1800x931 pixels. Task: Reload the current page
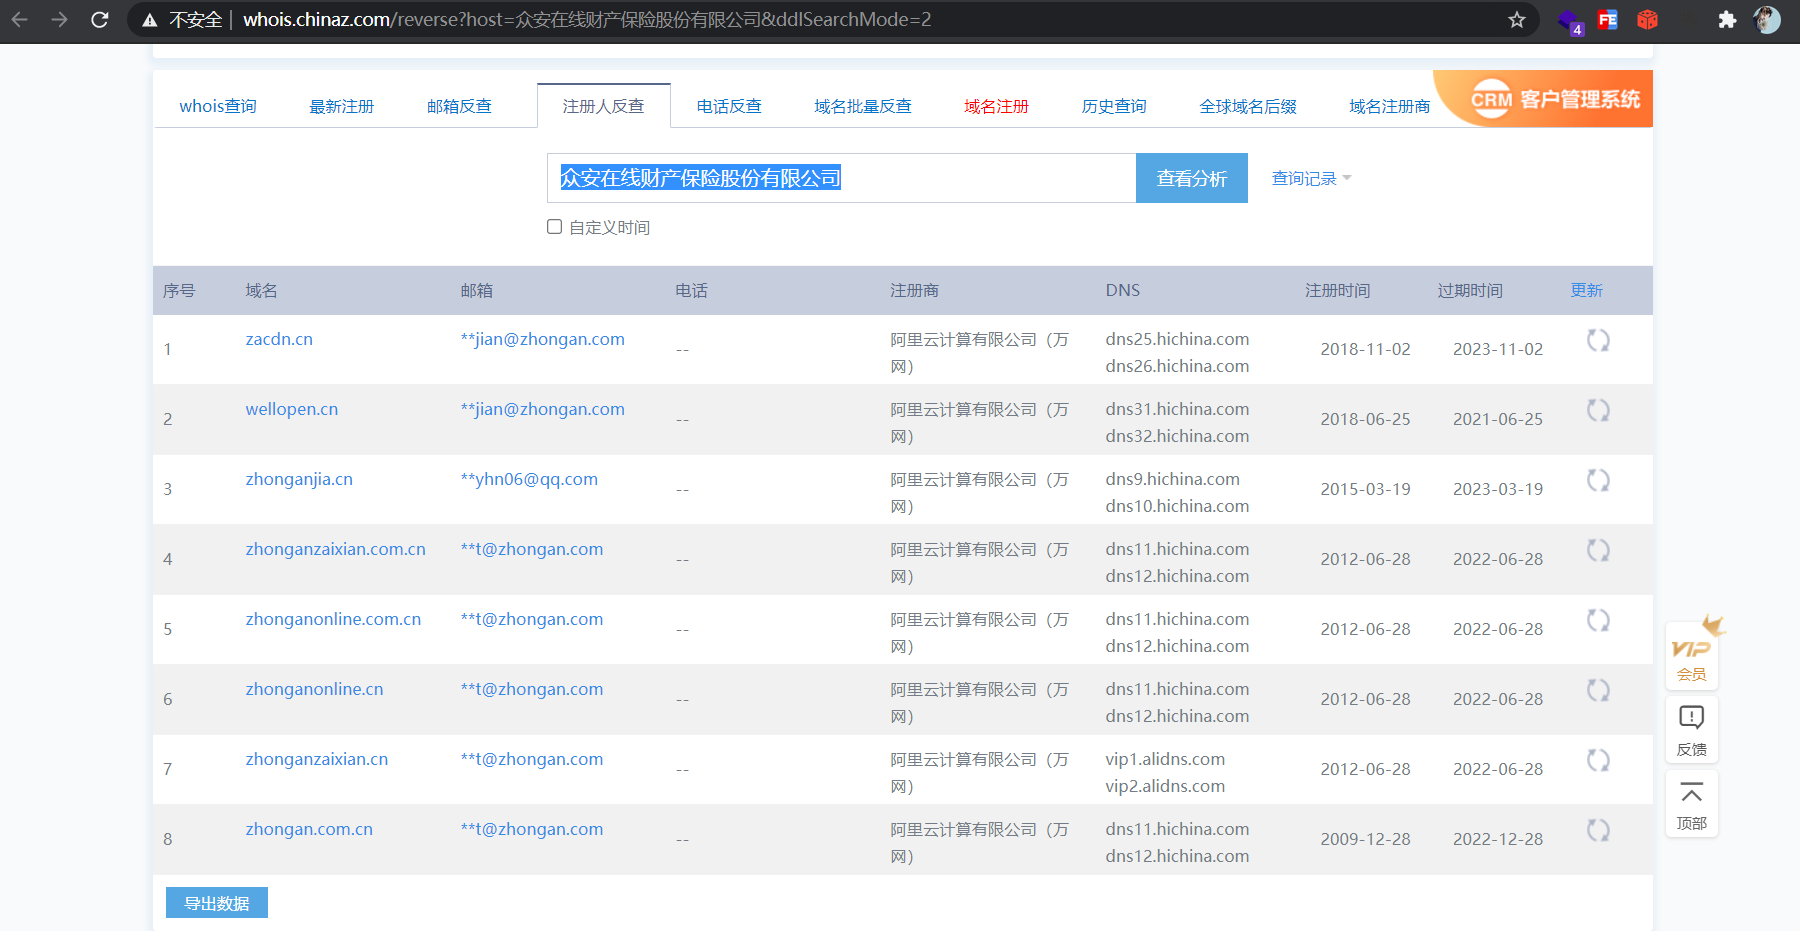[100, 20]
